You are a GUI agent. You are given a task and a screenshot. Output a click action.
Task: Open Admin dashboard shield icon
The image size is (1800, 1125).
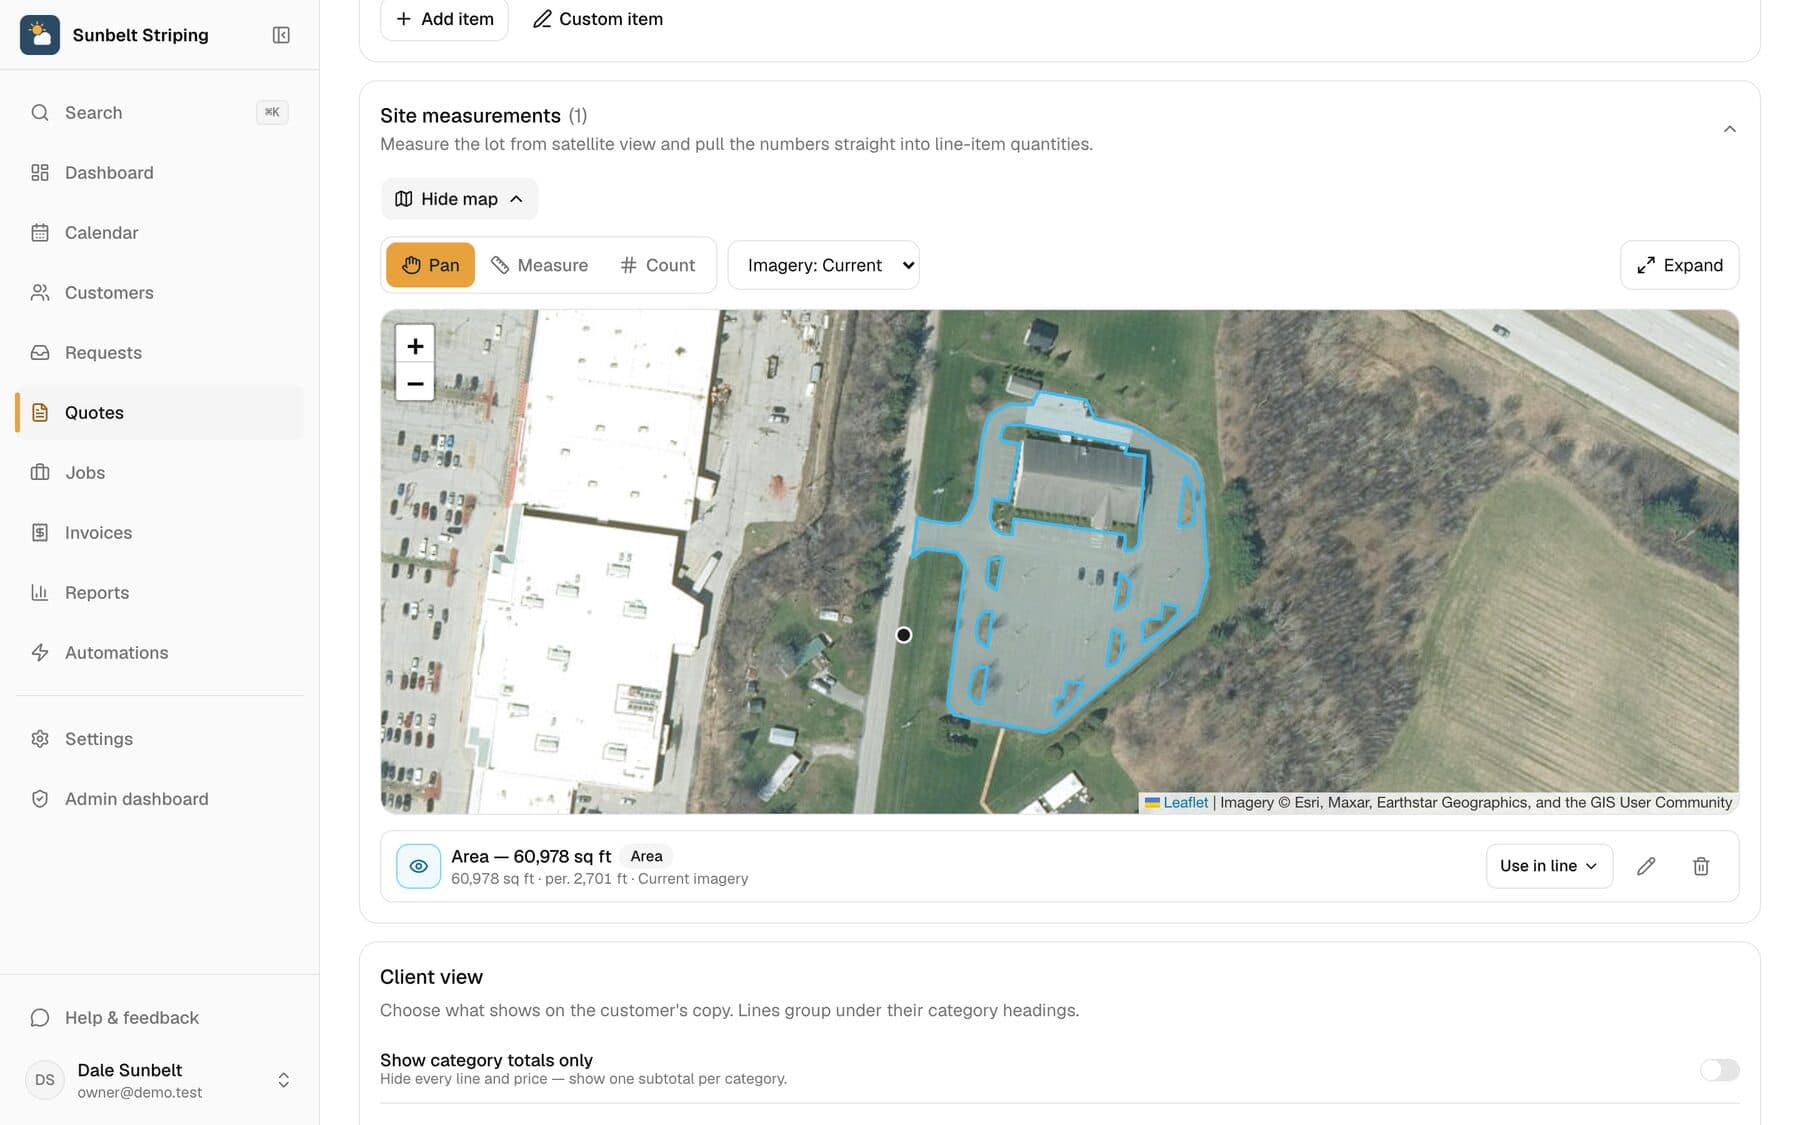click(40, 799)
